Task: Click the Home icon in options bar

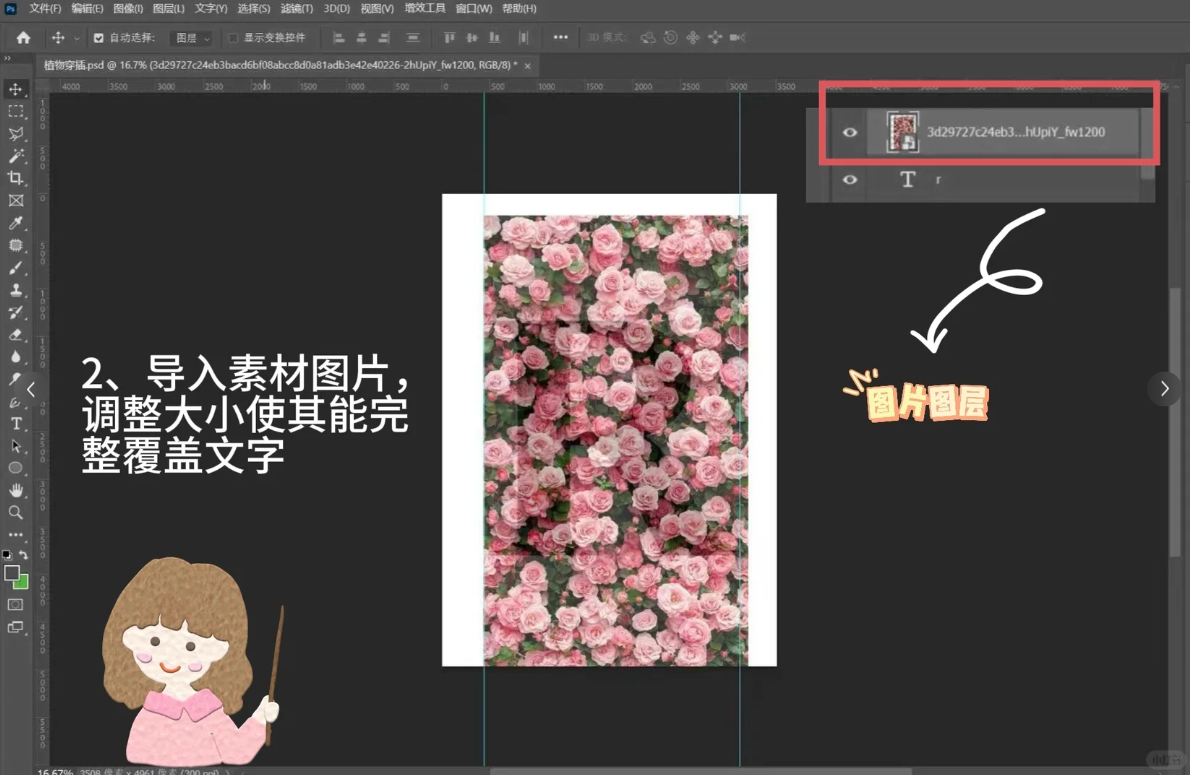Action: pyautogui.click(x=23, y=38)
